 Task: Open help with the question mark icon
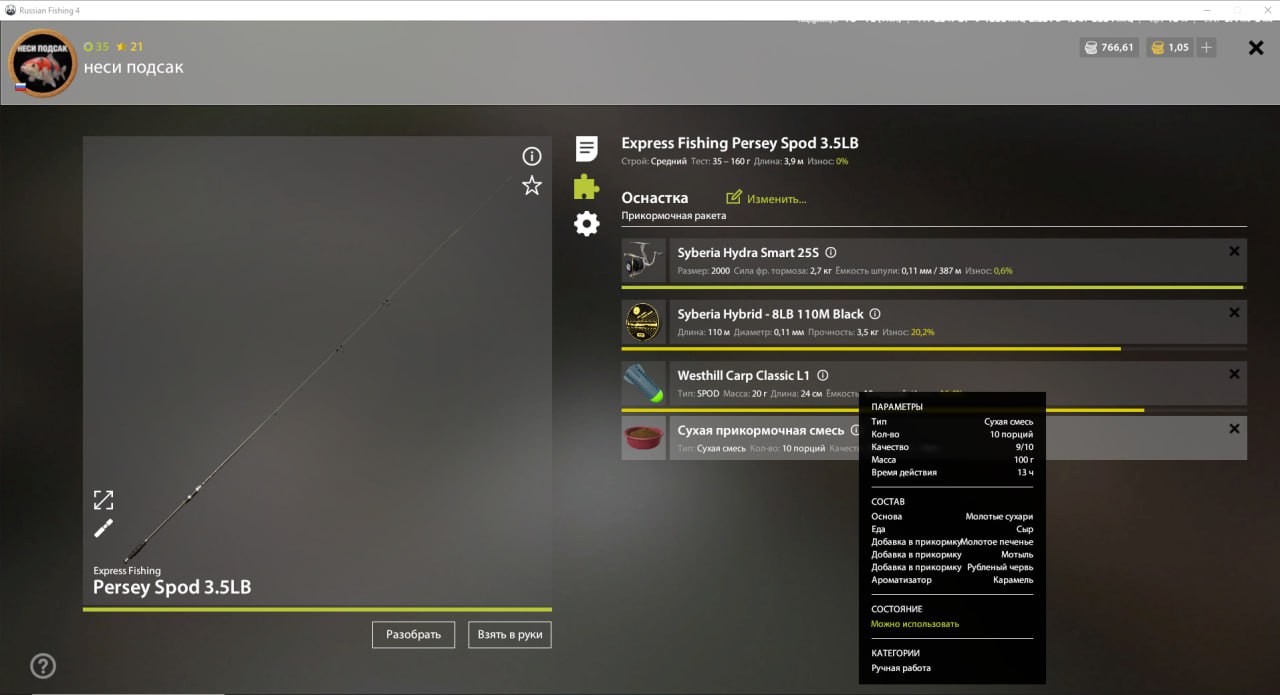(x=43, y=666)
